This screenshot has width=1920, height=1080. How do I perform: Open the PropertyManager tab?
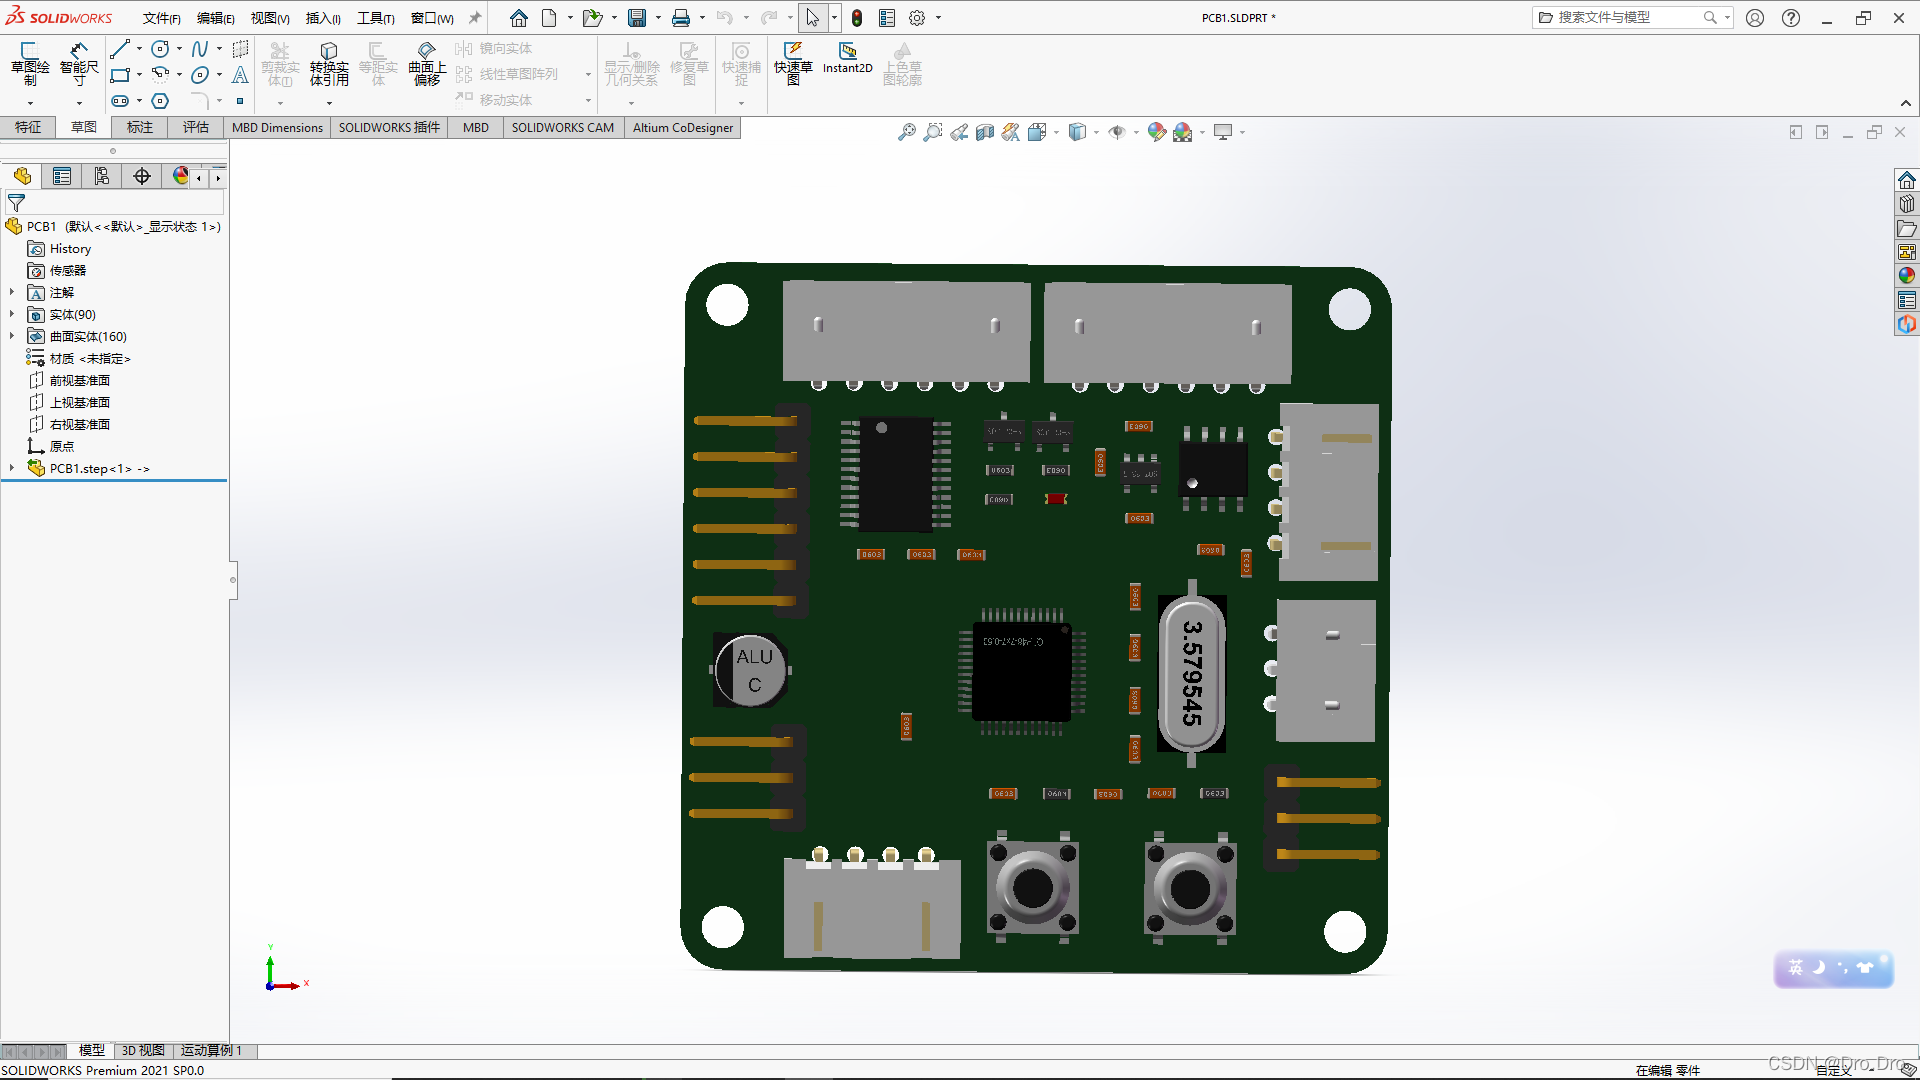coord(62,176)
